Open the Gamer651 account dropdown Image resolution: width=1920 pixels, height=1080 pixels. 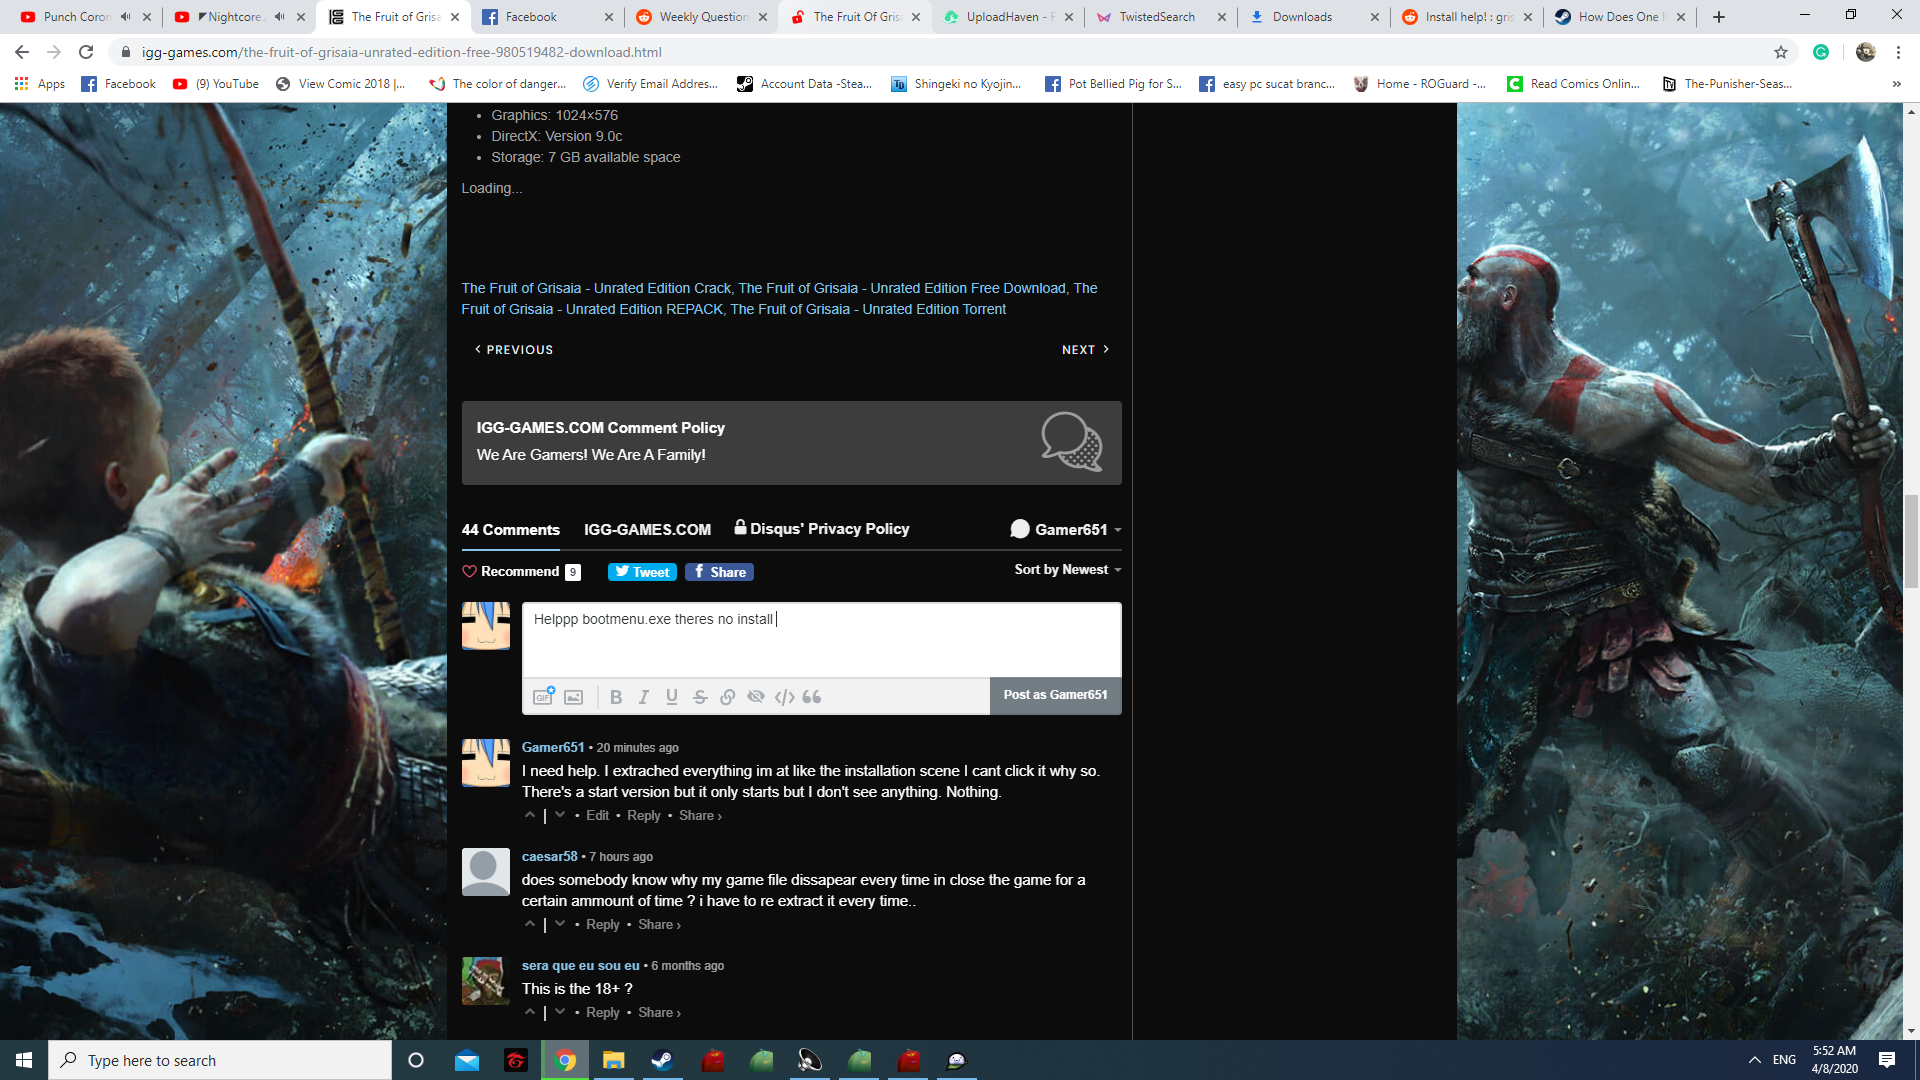(1066, 529)
